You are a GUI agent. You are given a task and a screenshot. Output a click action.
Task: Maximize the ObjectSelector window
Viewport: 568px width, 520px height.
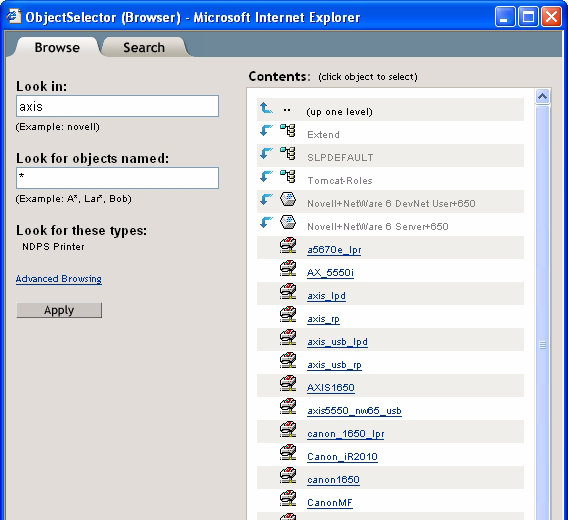(x=528, y=17)
